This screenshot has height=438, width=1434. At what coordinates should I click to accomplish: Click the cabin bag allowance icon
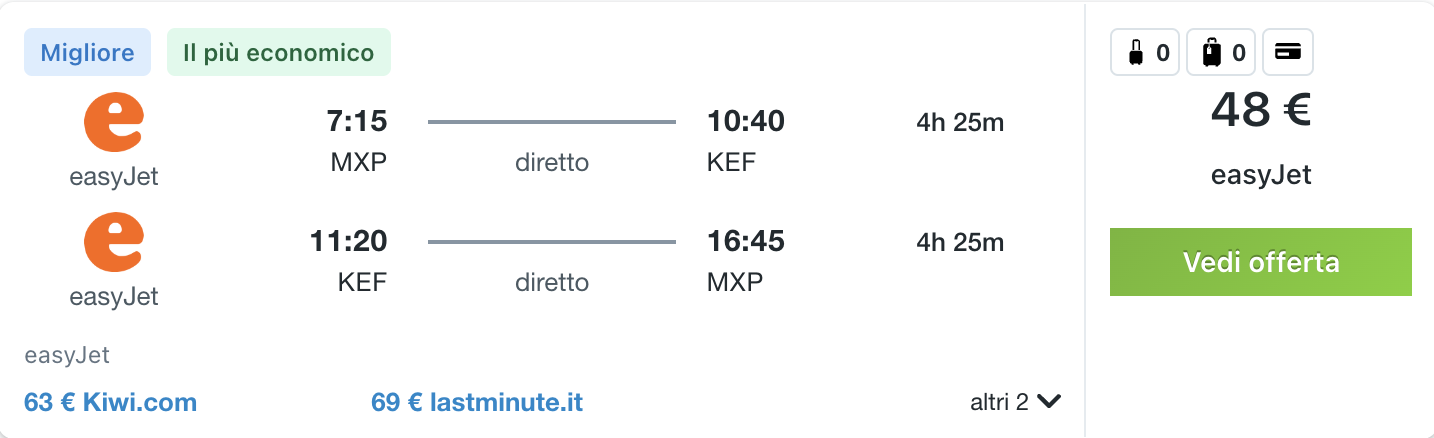(1145, 52)
